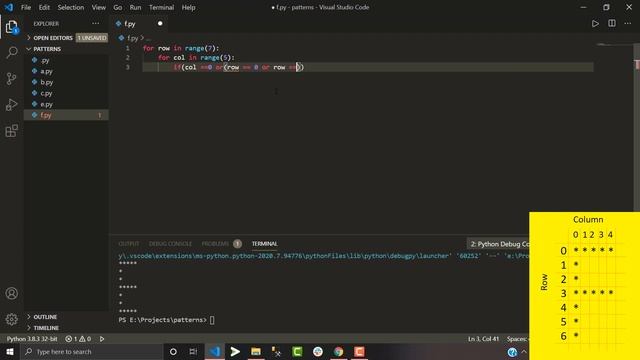Open c.py in the explorer

click(x=66, y=93)
